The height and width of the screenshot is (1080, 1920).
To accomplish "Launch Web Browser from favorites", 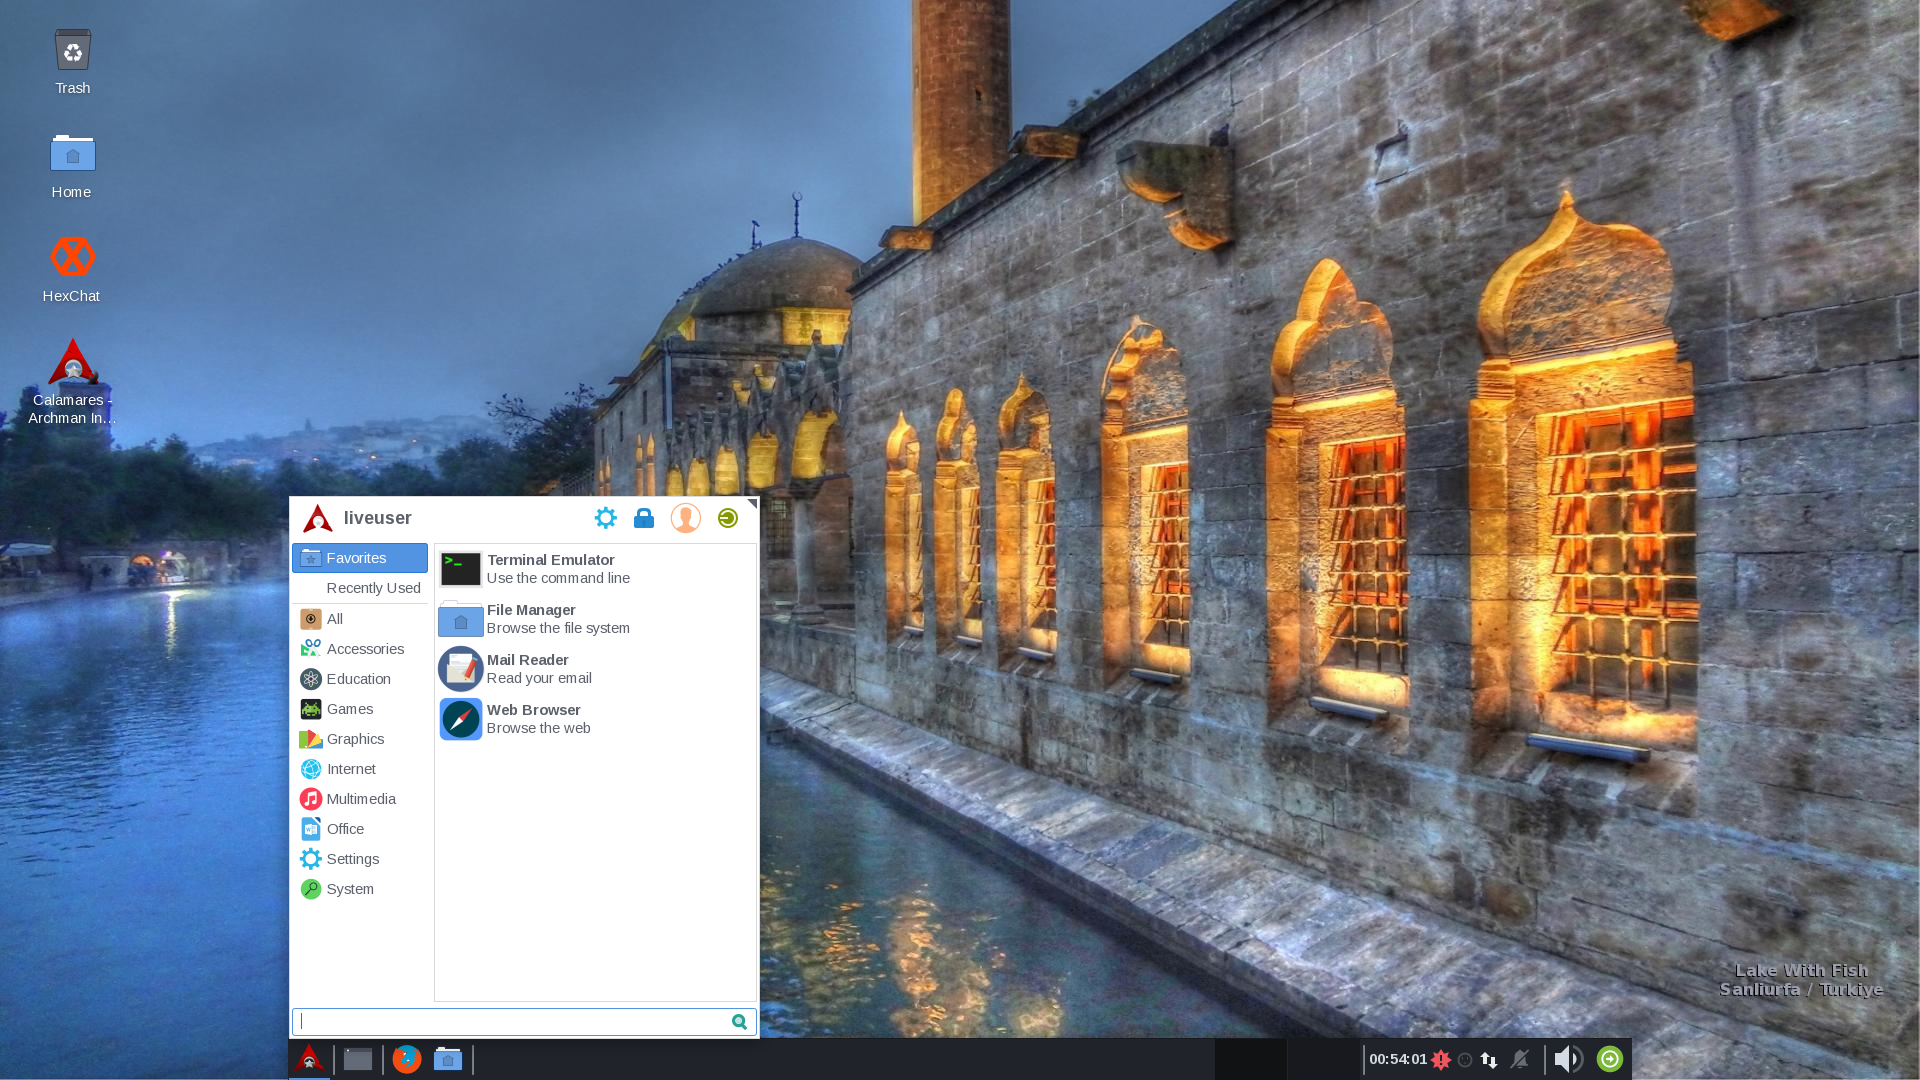I will coord(596,719).
